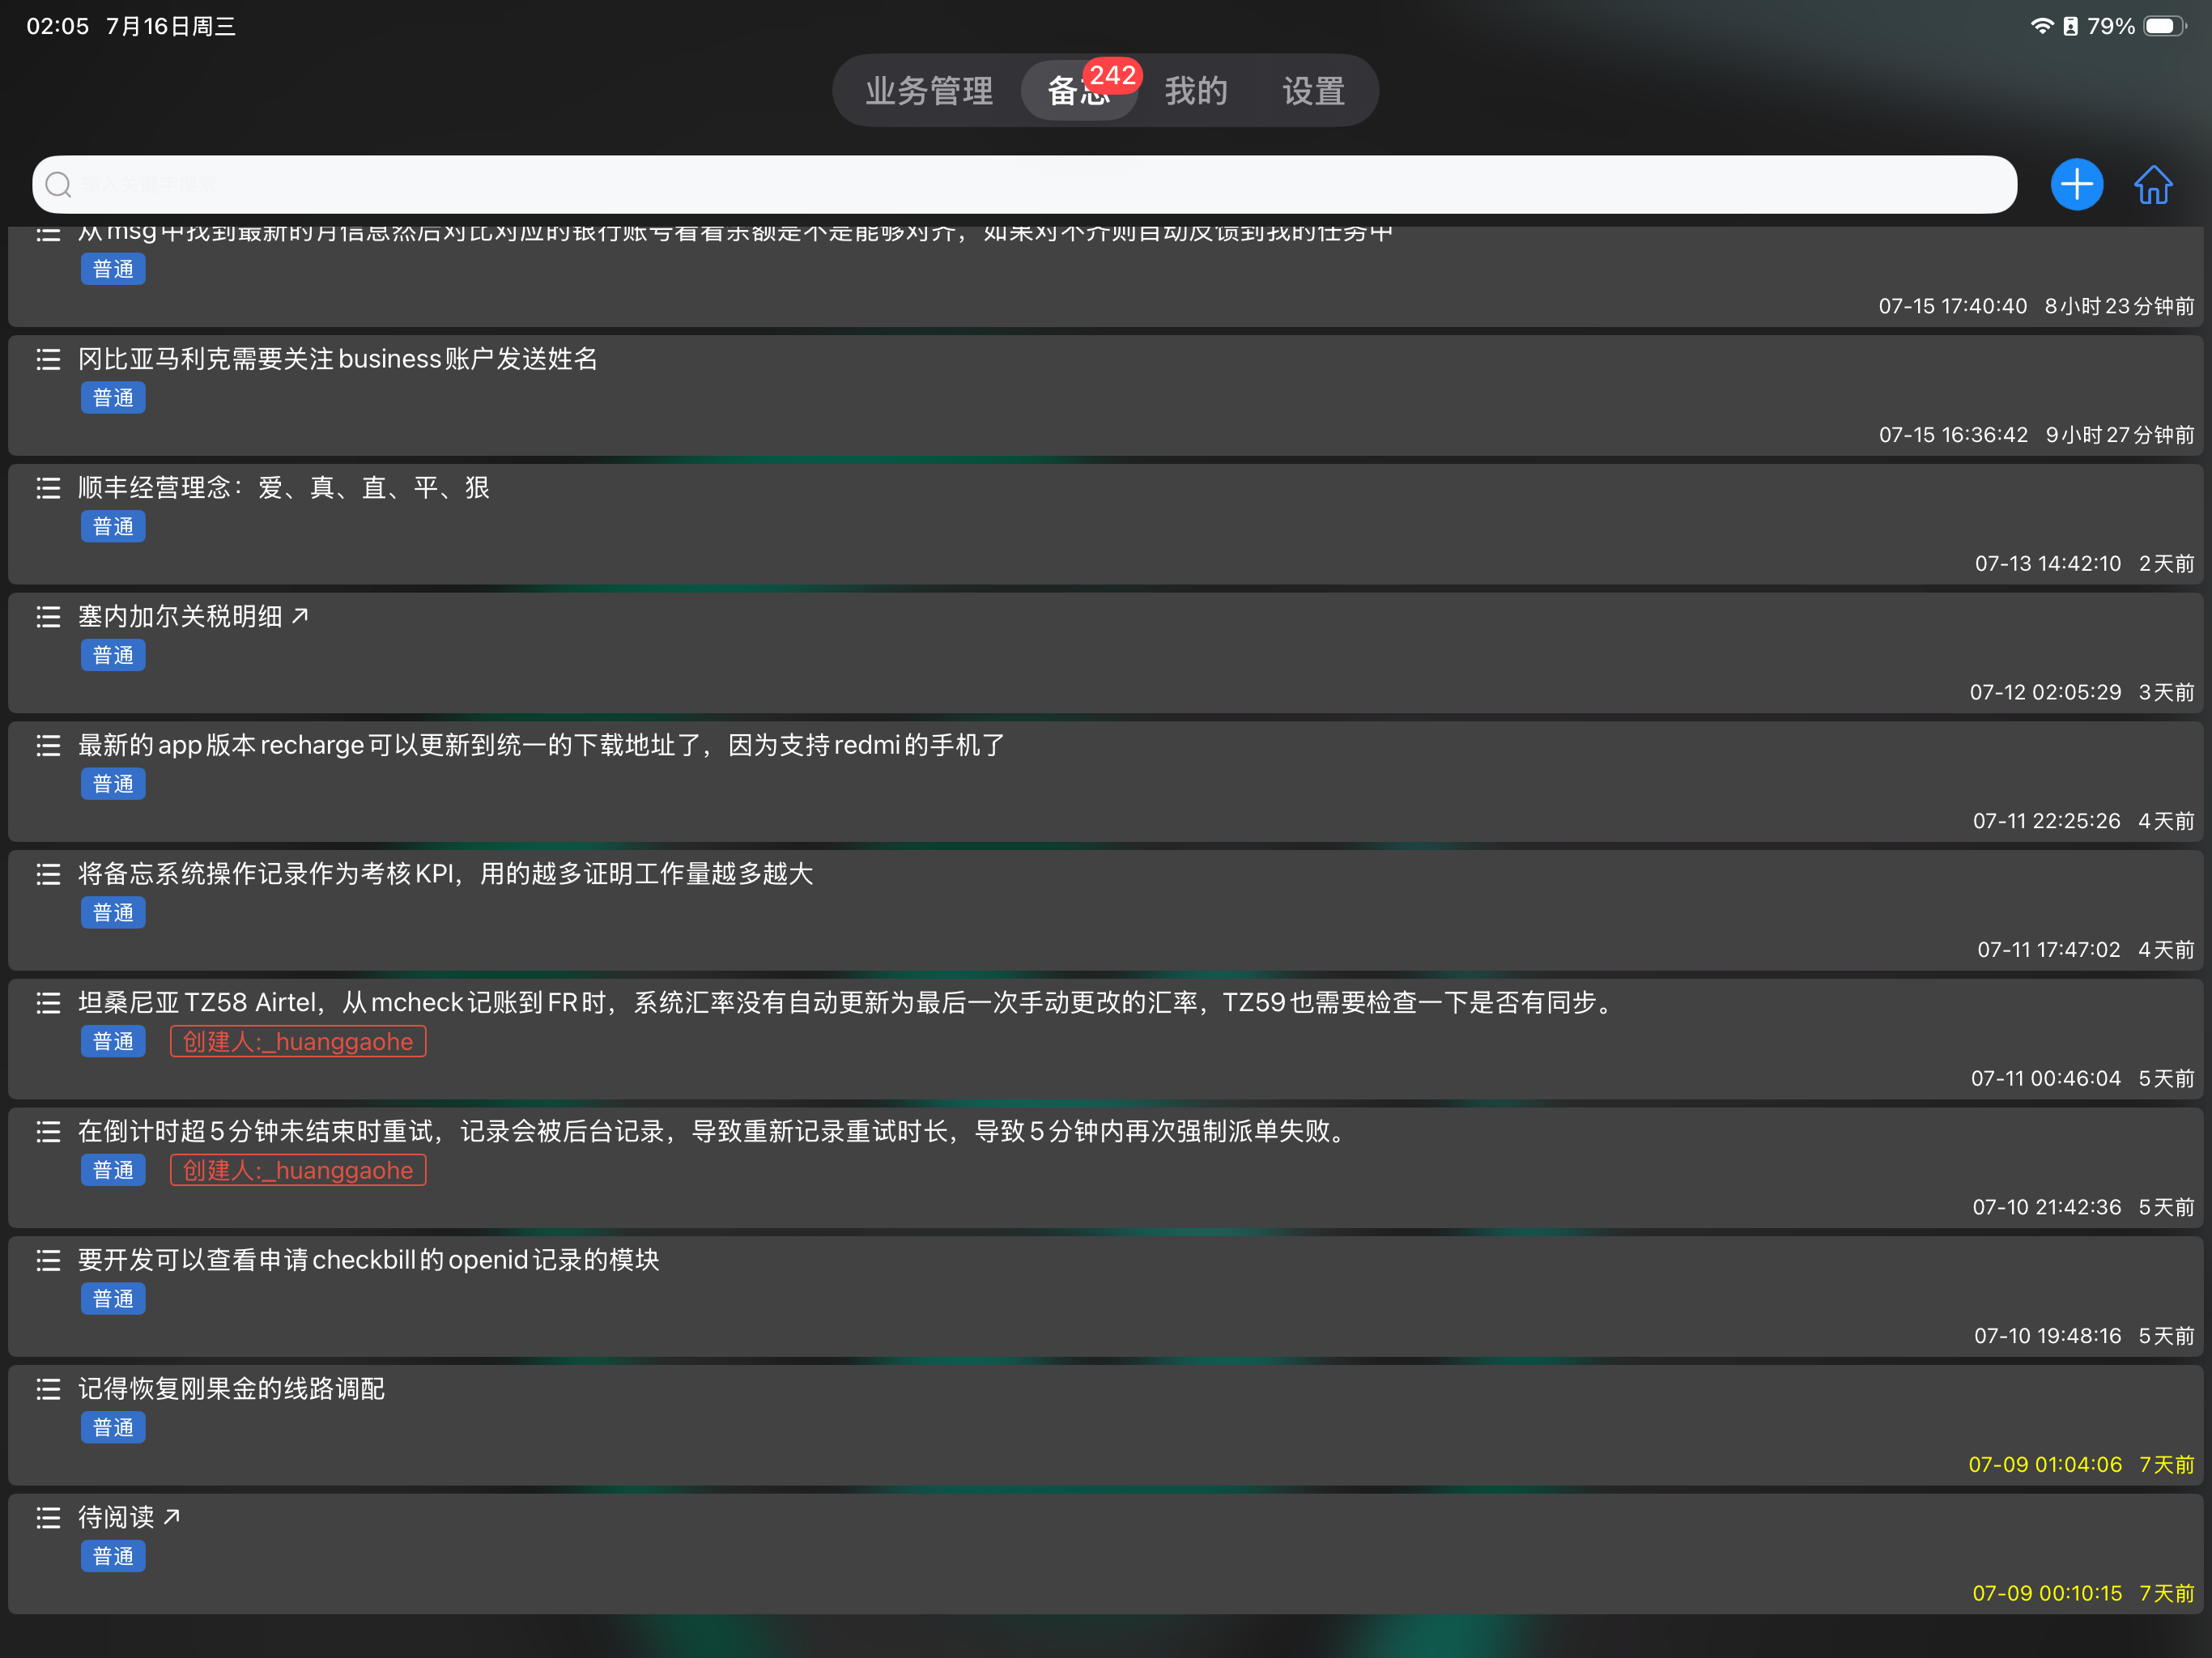Open the 设置 tab
Image resolution: width=2212 pixels, height=1658 pixels.
1314,91
